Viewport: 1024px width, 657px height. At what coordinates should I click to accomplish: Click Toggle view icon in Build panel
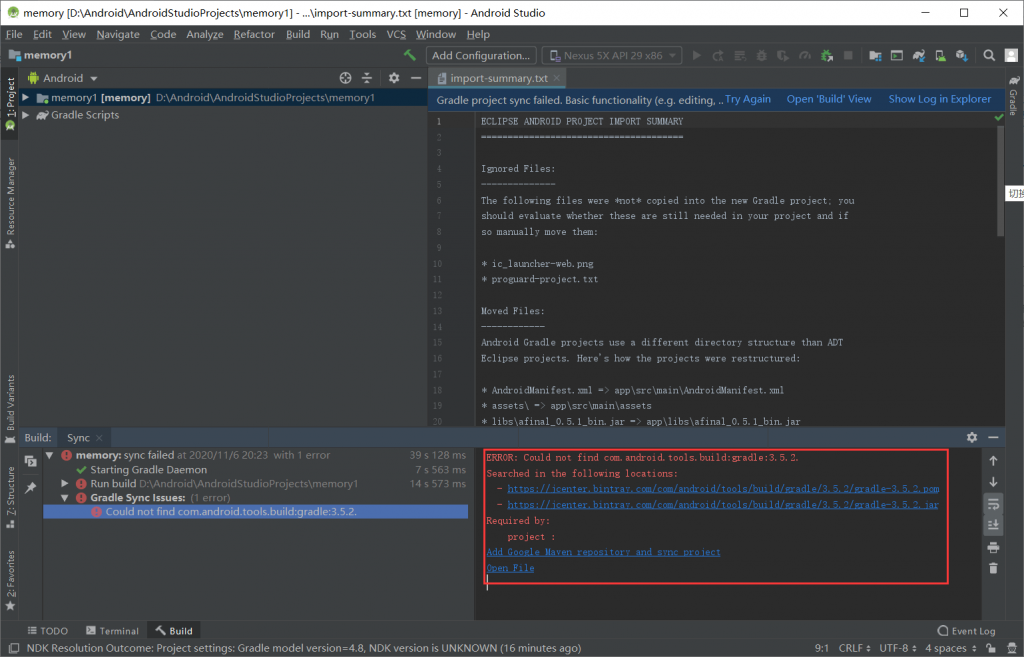(30, 460)
